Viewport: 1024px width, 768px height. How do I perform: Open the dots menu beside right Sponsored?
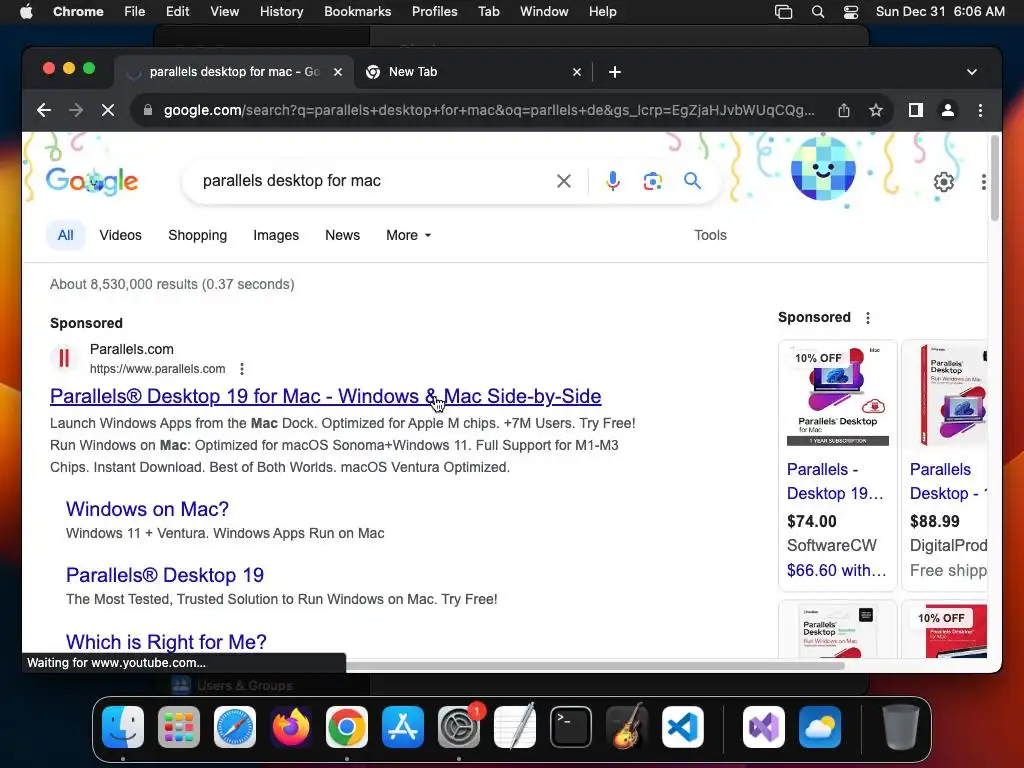click(x=868, y=318)
